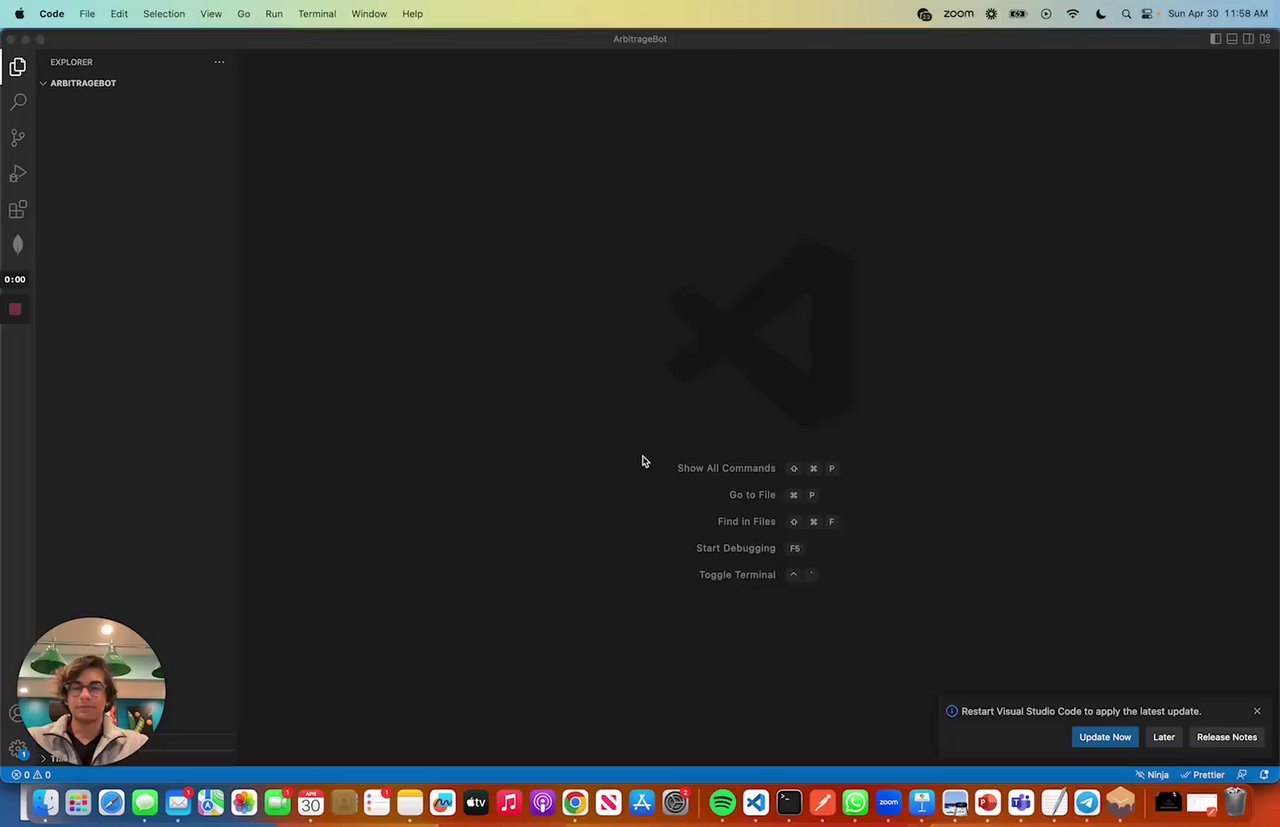The height and width of the screenshot is (827, 1280).
Task: Open Control Center in the menu bar
Action: (x=1147, y=14)
